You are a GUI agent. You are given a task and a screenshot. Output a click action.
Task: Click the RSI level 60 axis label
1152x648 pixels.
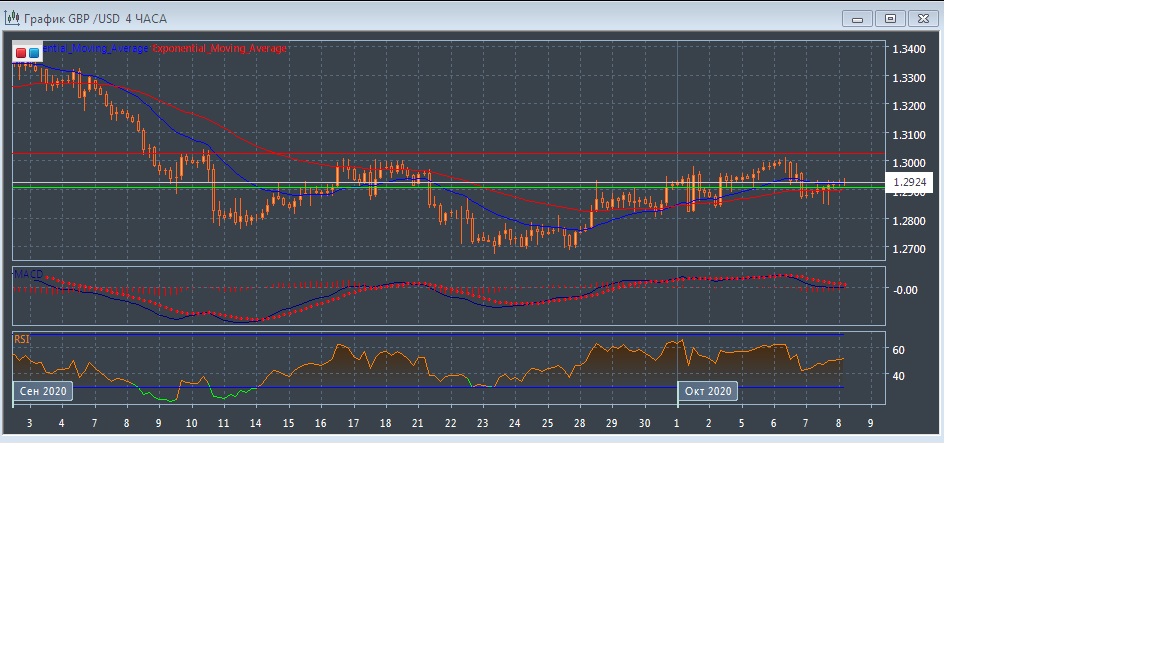tap(898, 350)
